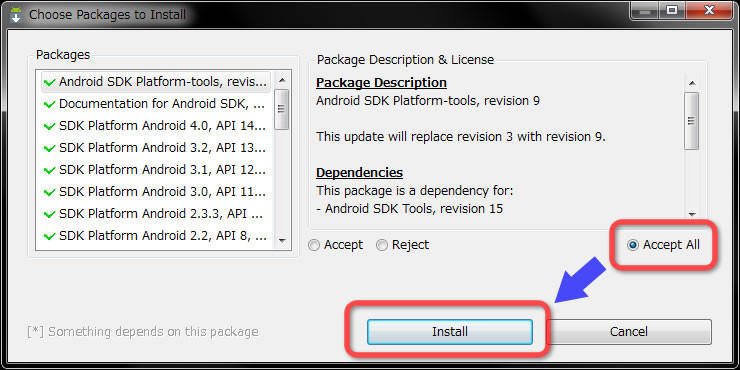
Task: Click green checkmark beside SDK Platform Android 3.0
Action: [x=49, y=193]
